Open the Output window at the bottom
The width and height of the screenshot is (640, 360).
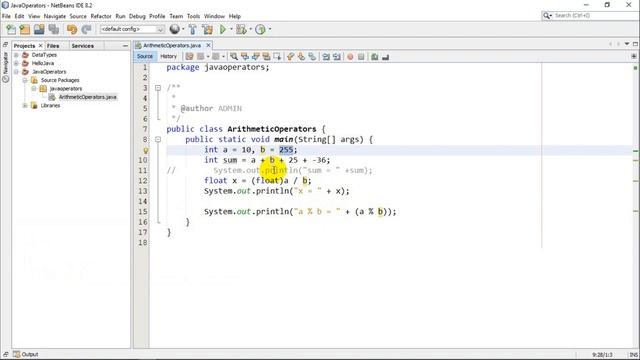26,354
